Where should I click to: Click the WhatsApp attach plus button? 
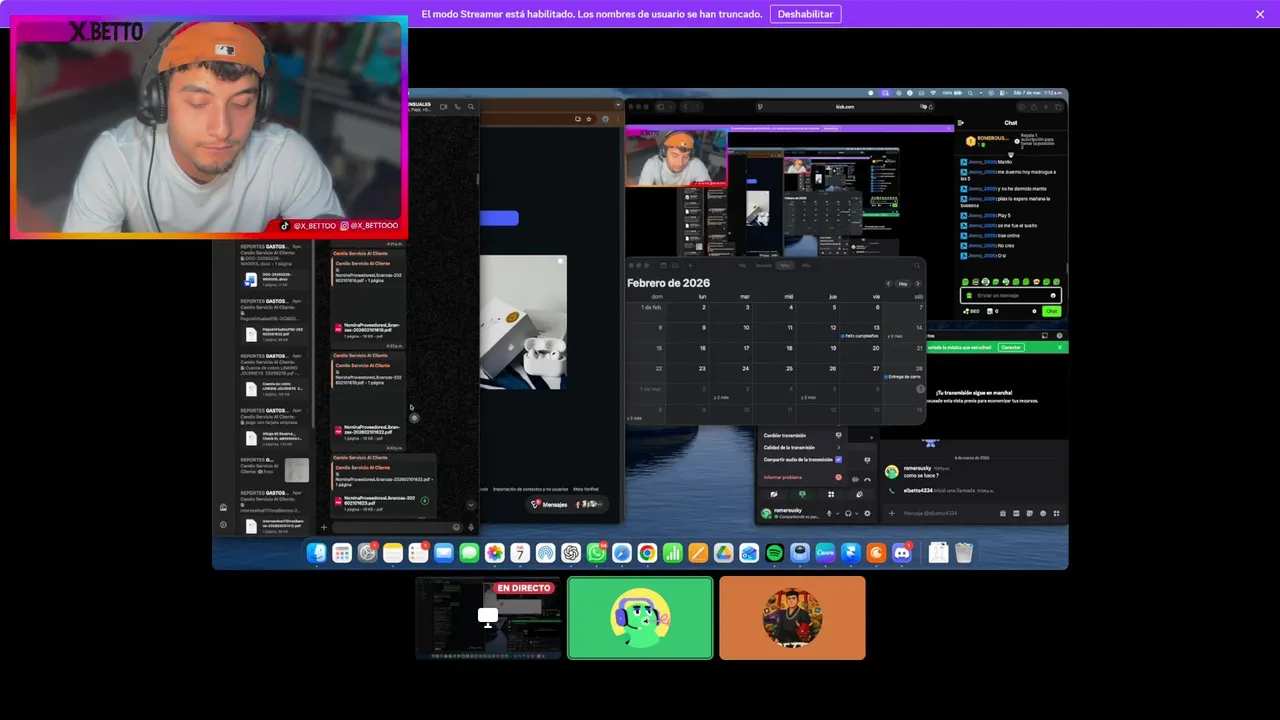323,527
